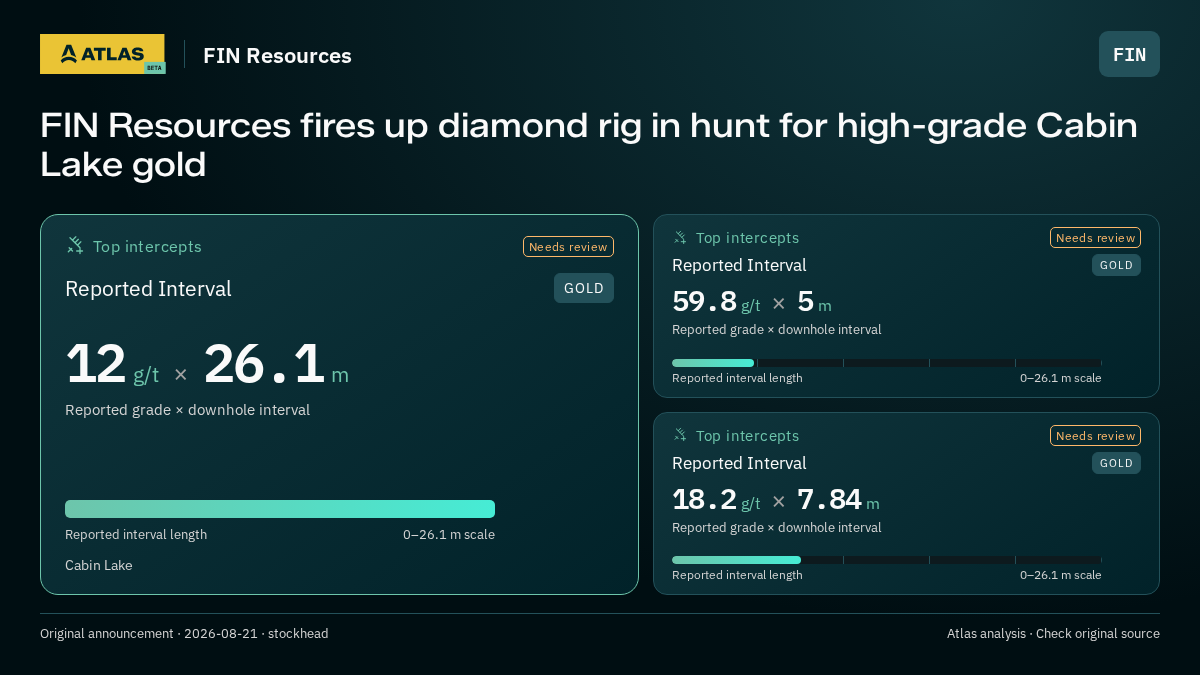Click the drill icon in the 12 g/t card
Viewport: 1200px width, 675px height.
point(75,246)
